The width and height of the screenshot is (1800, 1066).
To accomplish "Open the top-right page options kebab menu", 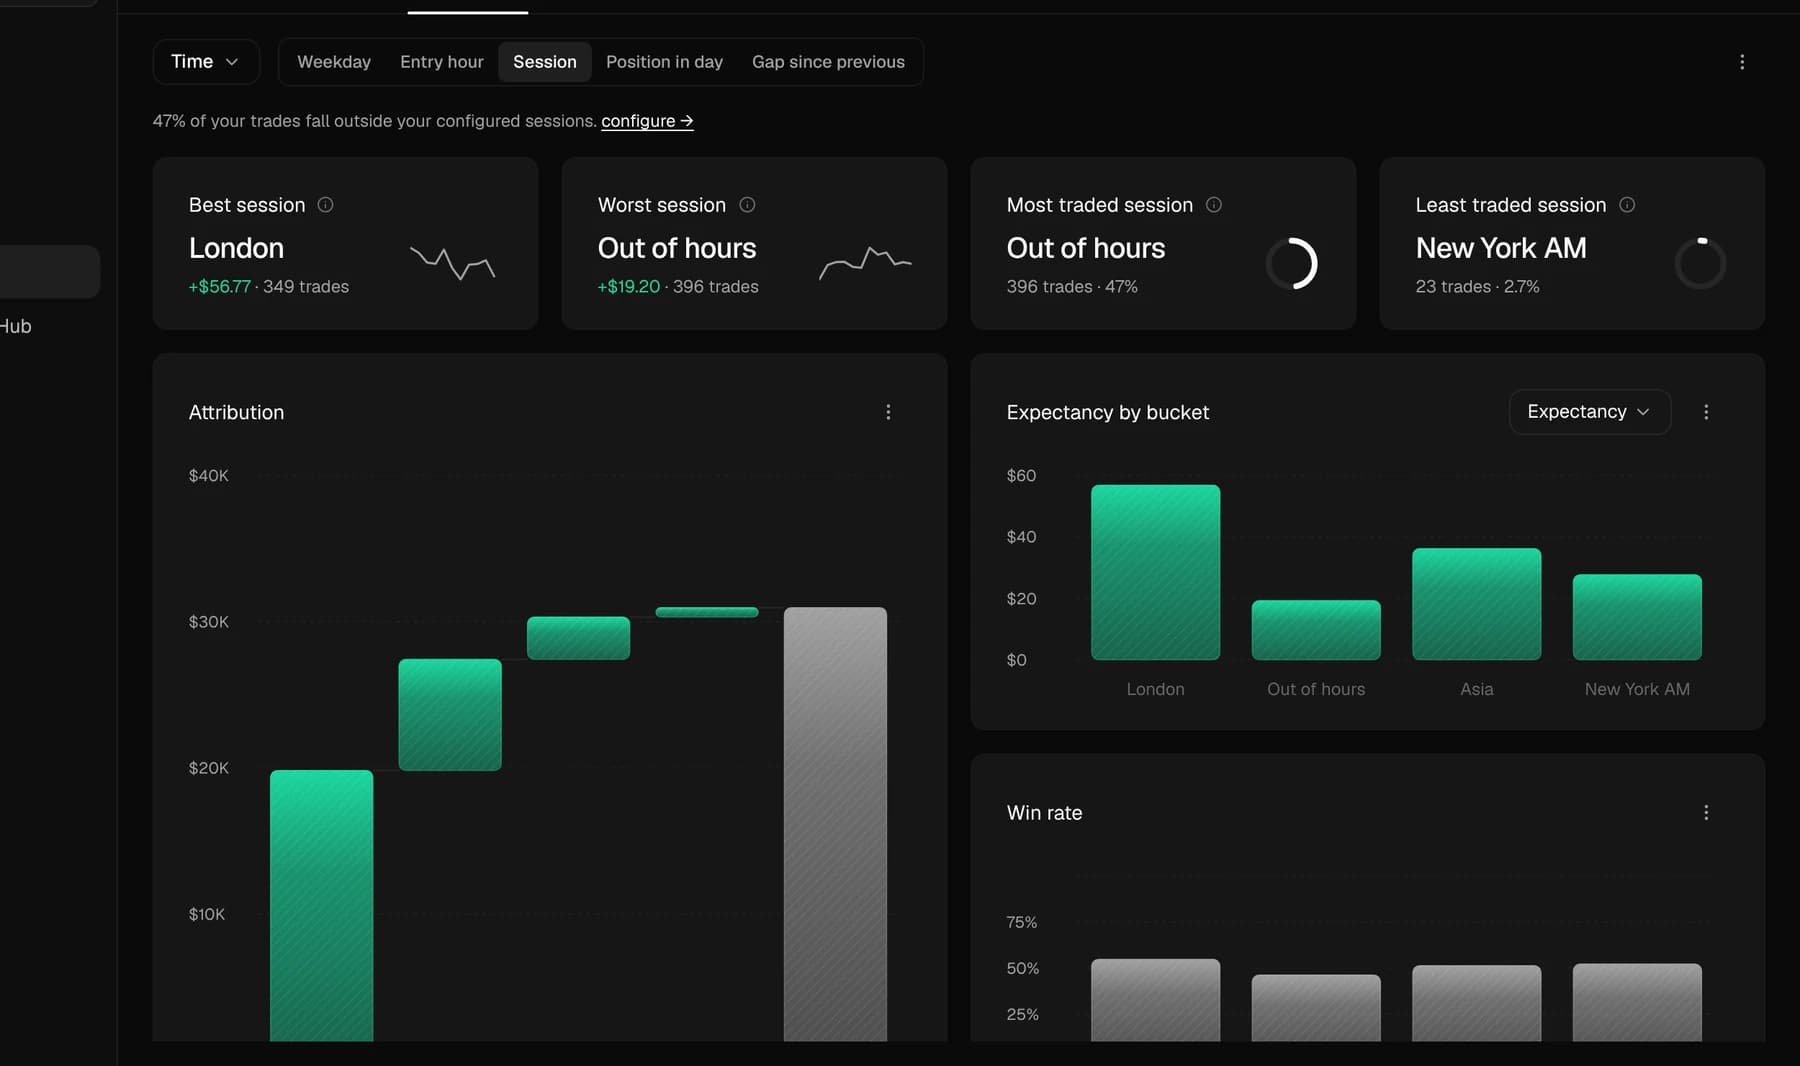I will coord(1742,62).
